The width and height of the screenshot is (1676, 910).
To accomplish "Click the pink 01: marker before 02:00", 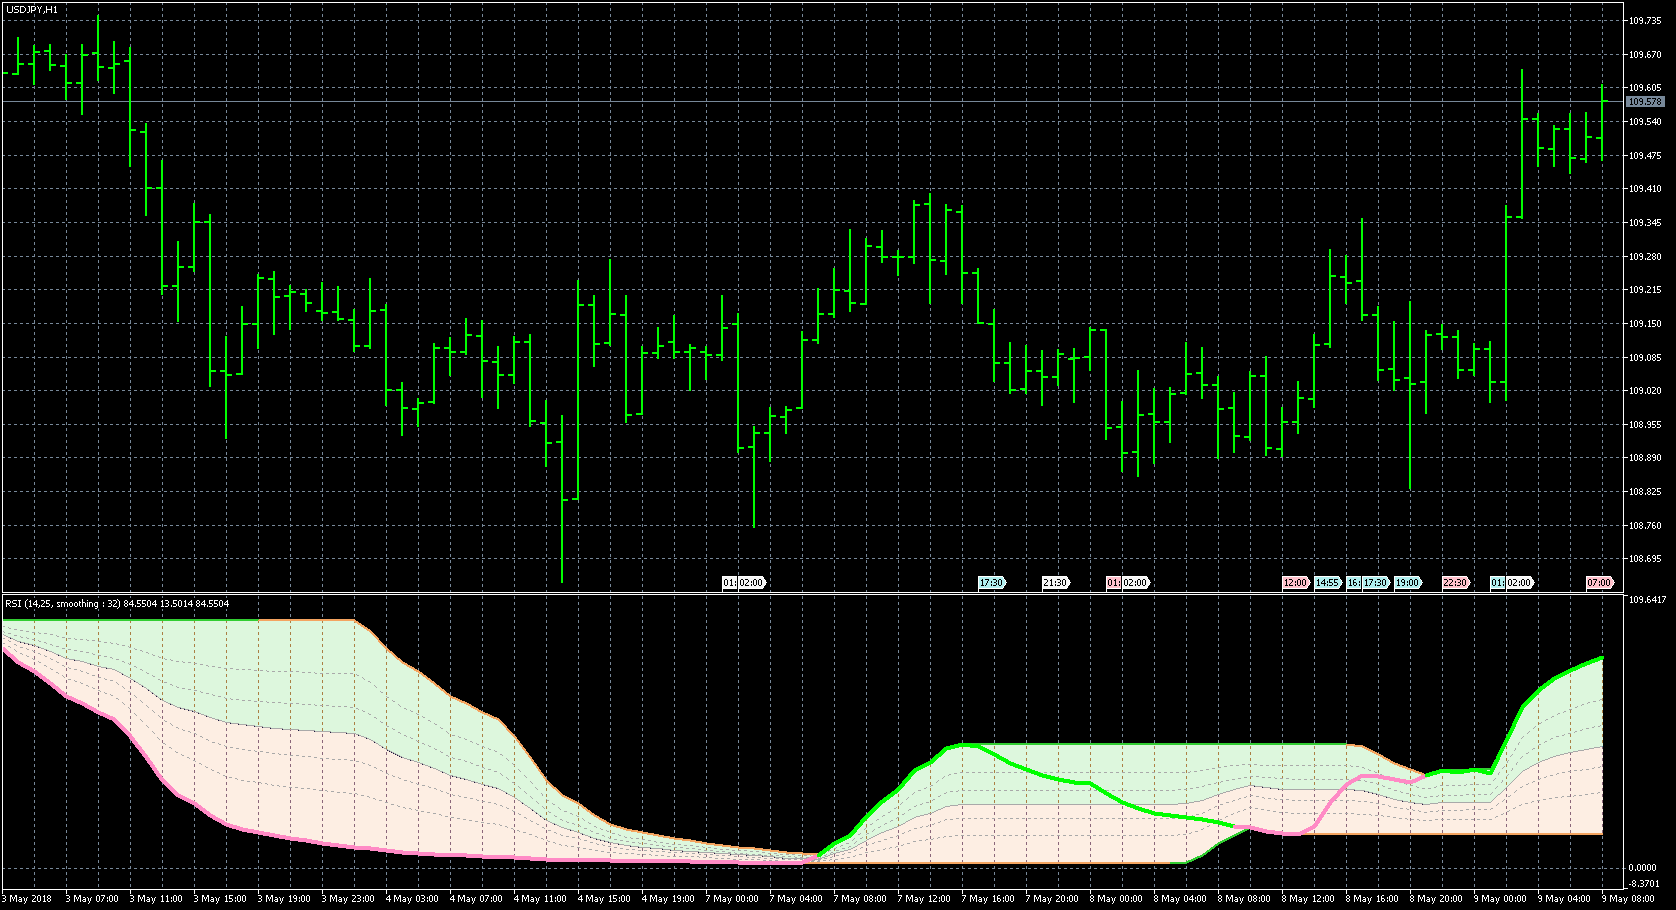I will click(x=1113, y=583).
